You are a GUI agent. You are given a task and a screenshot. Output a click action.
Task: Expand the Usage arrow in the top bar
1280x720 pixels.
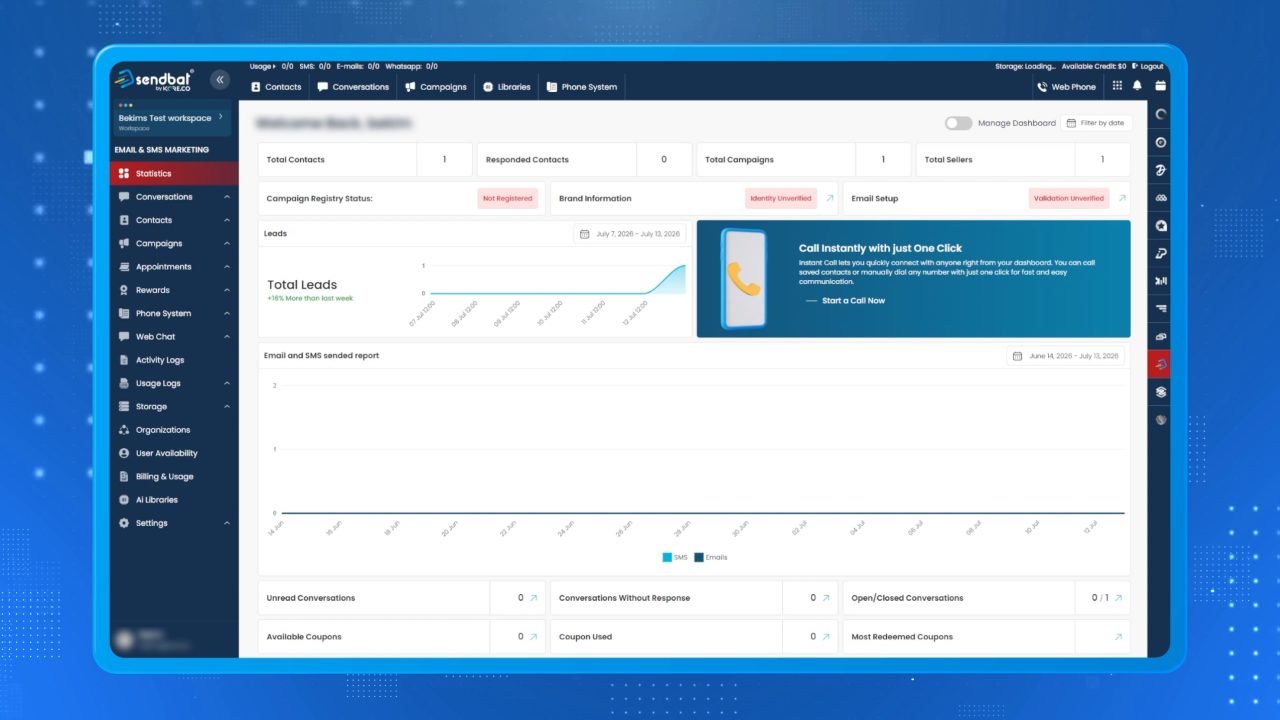(x=274, y=67)
